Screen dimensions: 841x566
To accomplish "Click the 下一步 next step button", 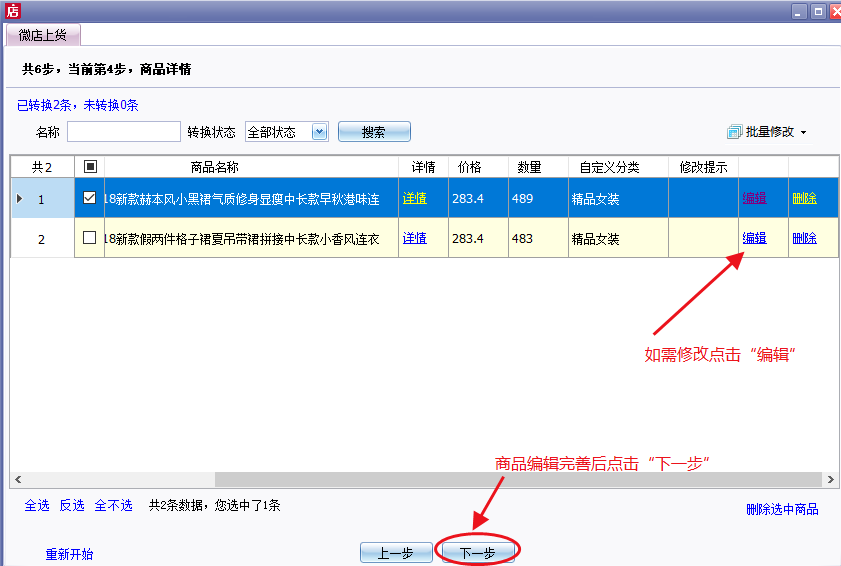I will pyautogui.click(x=479, y=553).
